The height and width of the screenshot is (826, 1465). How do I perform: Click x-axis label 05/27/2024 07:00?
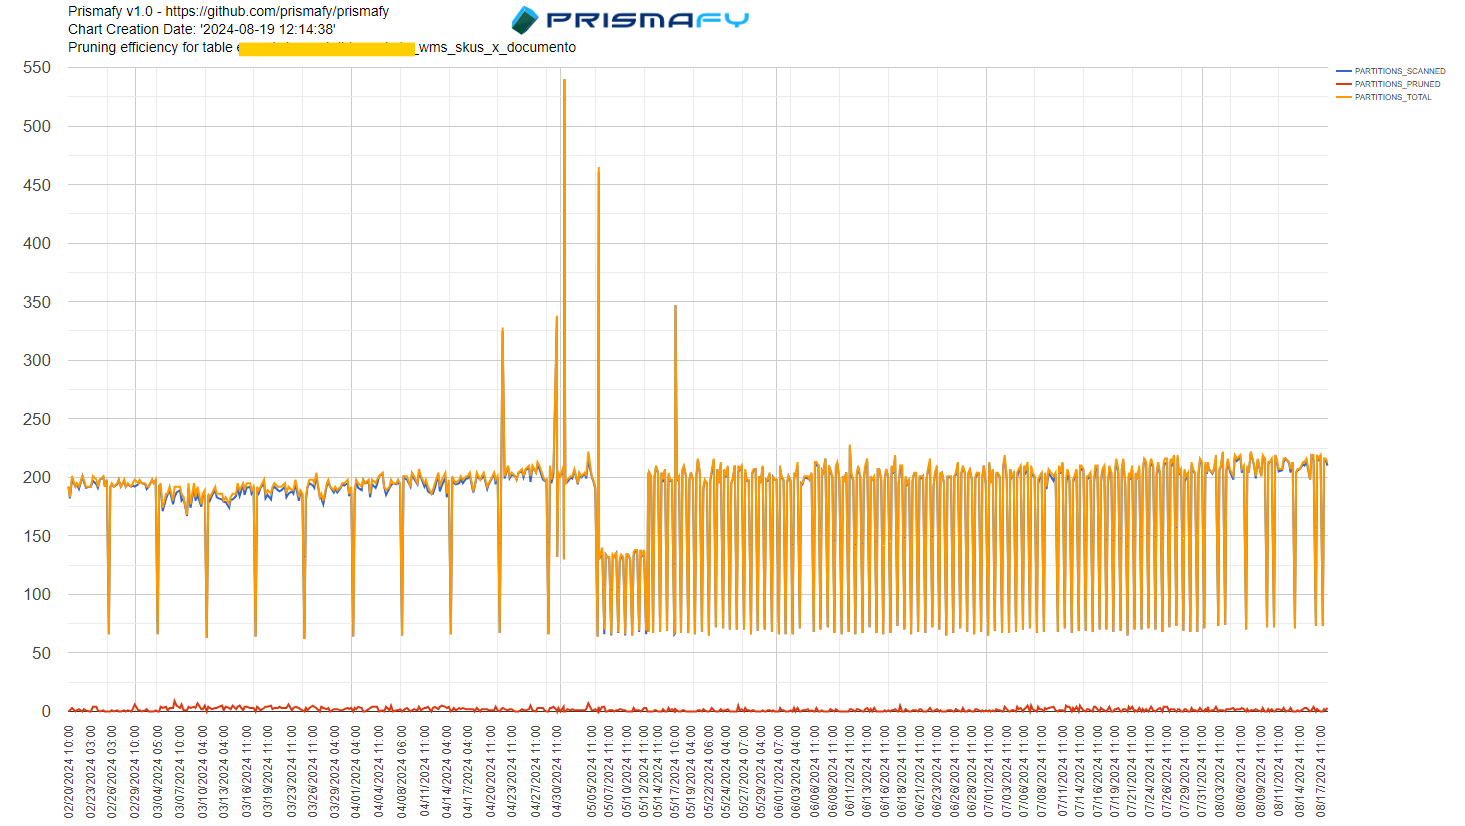tap(744, 772)
